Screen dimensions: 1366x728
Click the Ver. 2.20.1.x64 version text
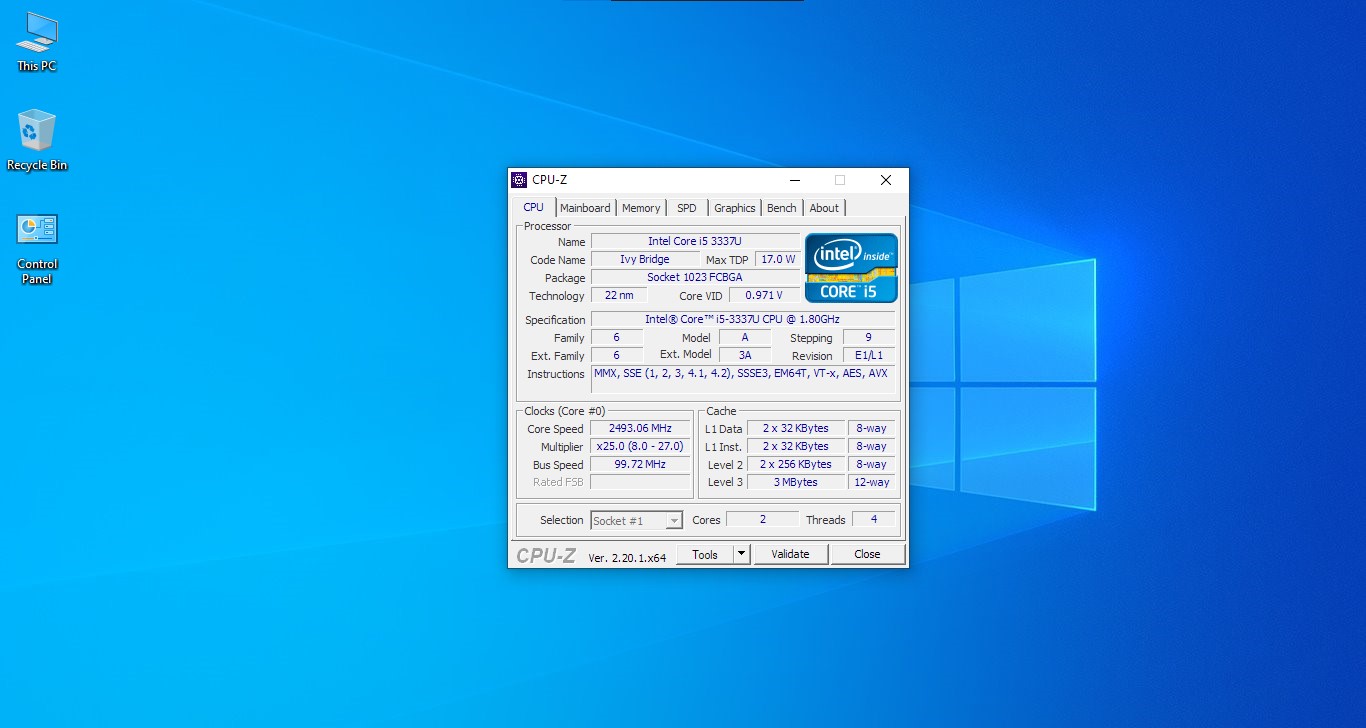627,558
